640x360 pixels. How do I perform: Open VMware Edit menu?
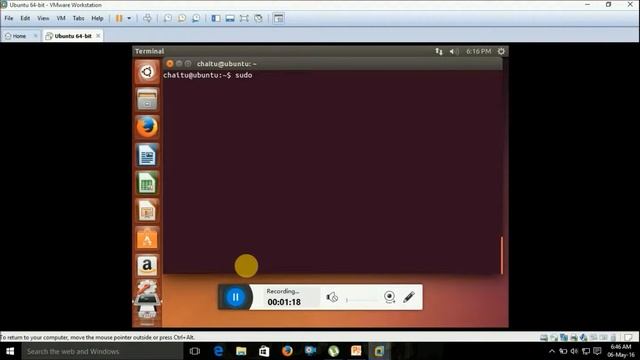coord(25,18)
